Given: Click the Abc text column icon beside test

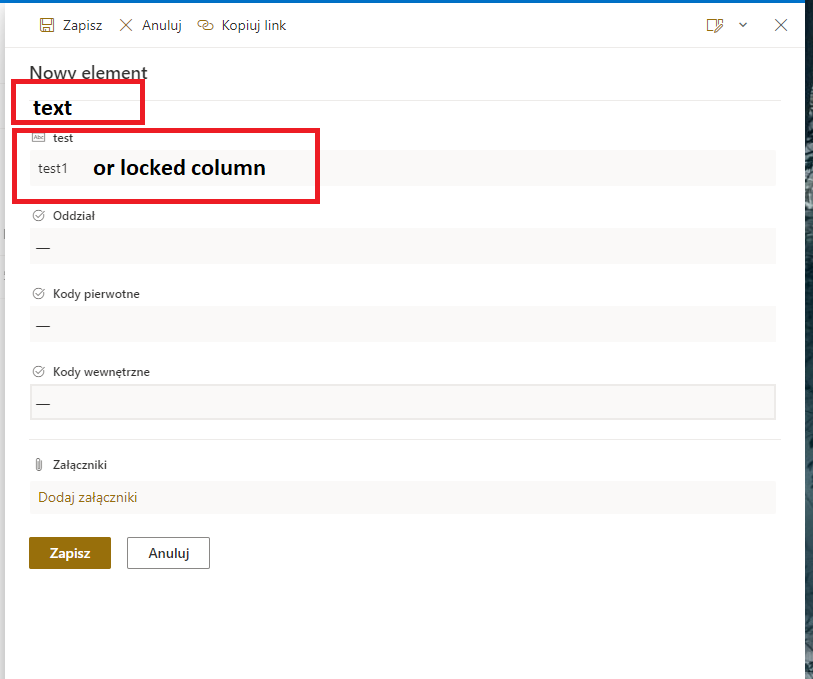Looking at the screenshot, I should (38, 138).
